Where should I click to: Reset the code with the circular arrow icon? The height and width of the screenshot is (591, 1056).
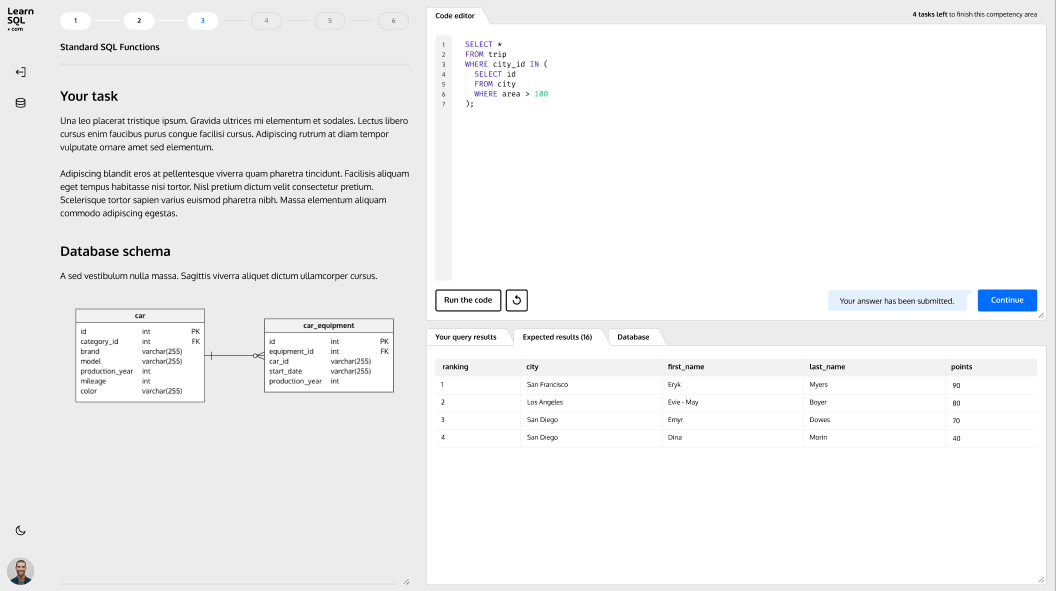[517, 300]
